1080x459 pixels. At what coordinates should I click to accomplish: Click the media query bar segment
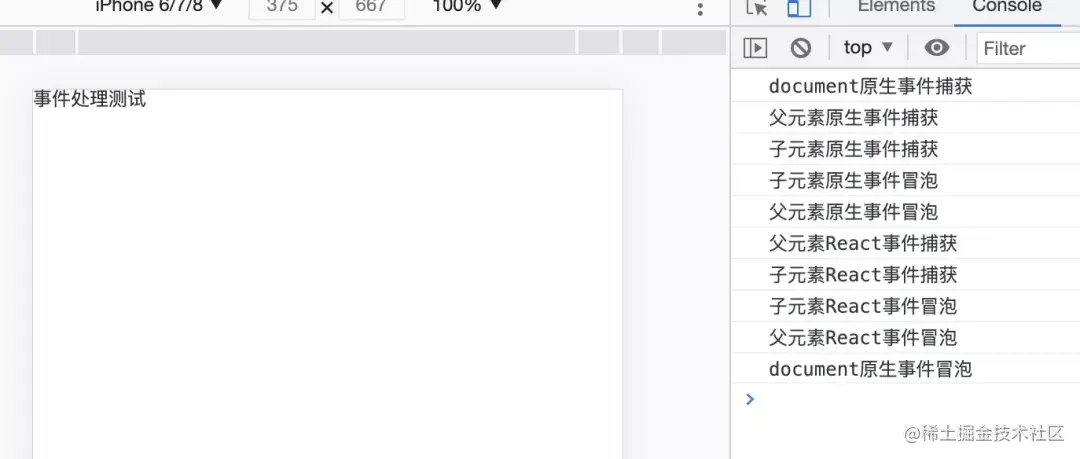327,42
